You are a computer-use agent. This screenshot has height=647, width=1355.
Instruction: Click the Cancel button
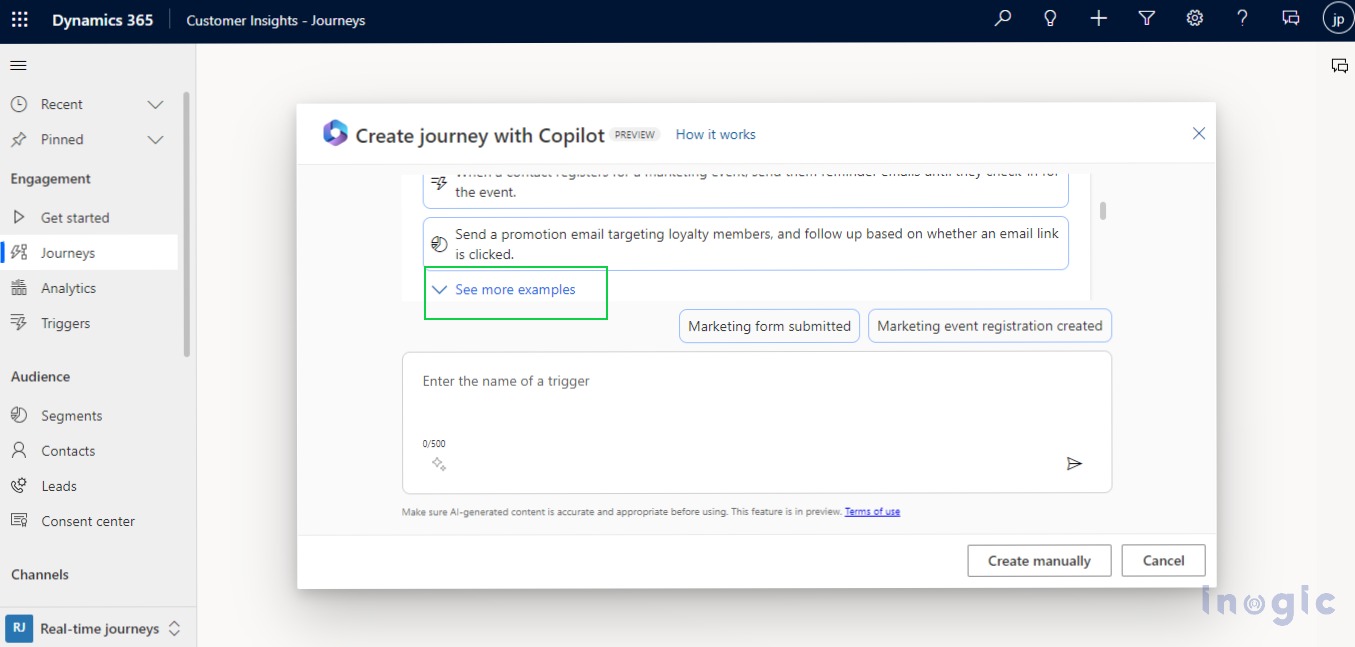(1163, 561)
